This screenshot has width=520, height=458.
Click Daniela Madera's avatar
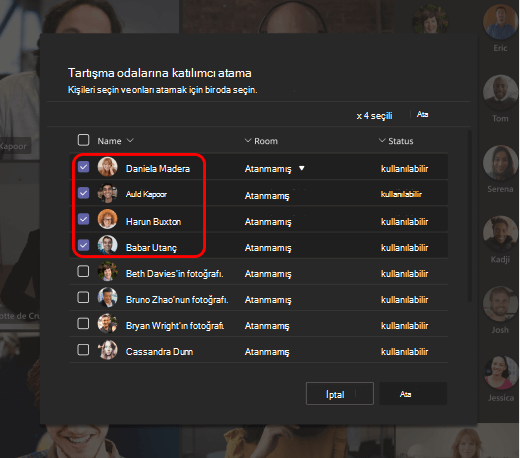click(x=107, y=167)
